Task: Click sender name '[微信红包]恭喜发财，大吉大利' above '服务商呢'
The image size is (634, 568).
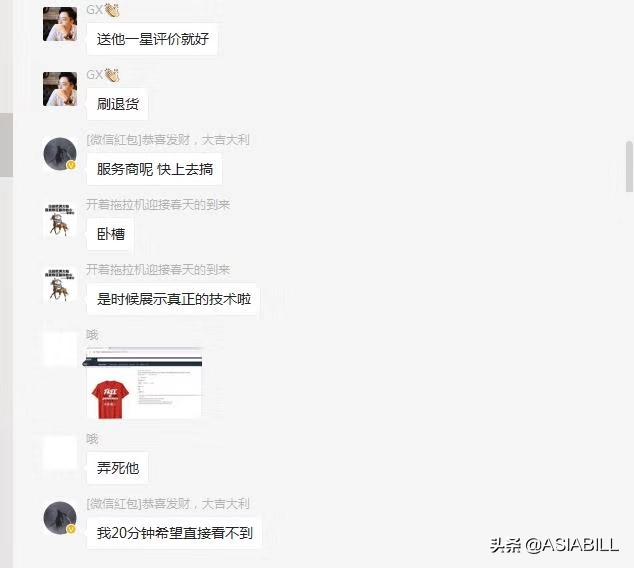Action: (x=168, y=140)
